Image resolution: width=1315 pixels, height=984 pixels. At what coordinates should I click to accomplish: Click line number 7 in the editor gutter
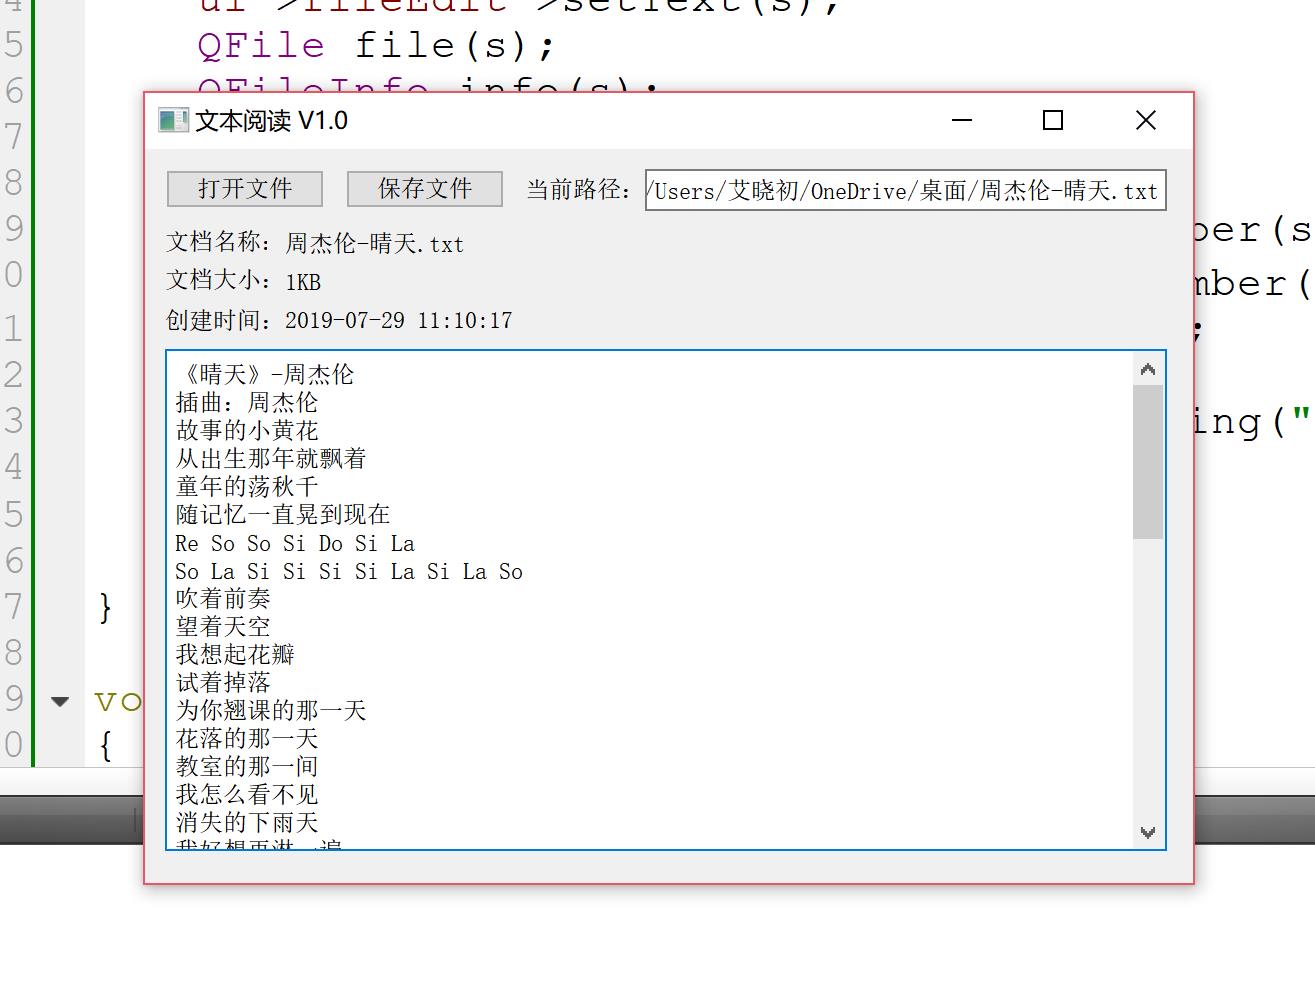[14, 133]
